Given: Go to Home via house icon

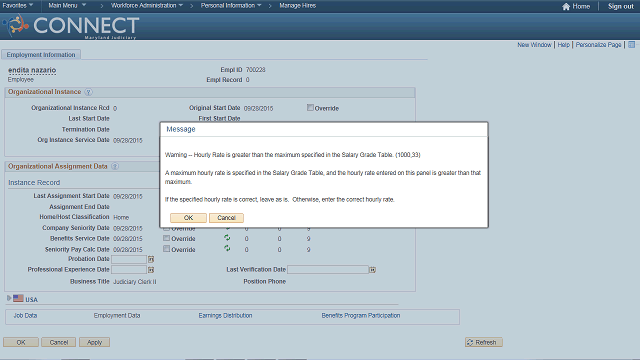Looking at the screenshot, I should click(566, 7).
